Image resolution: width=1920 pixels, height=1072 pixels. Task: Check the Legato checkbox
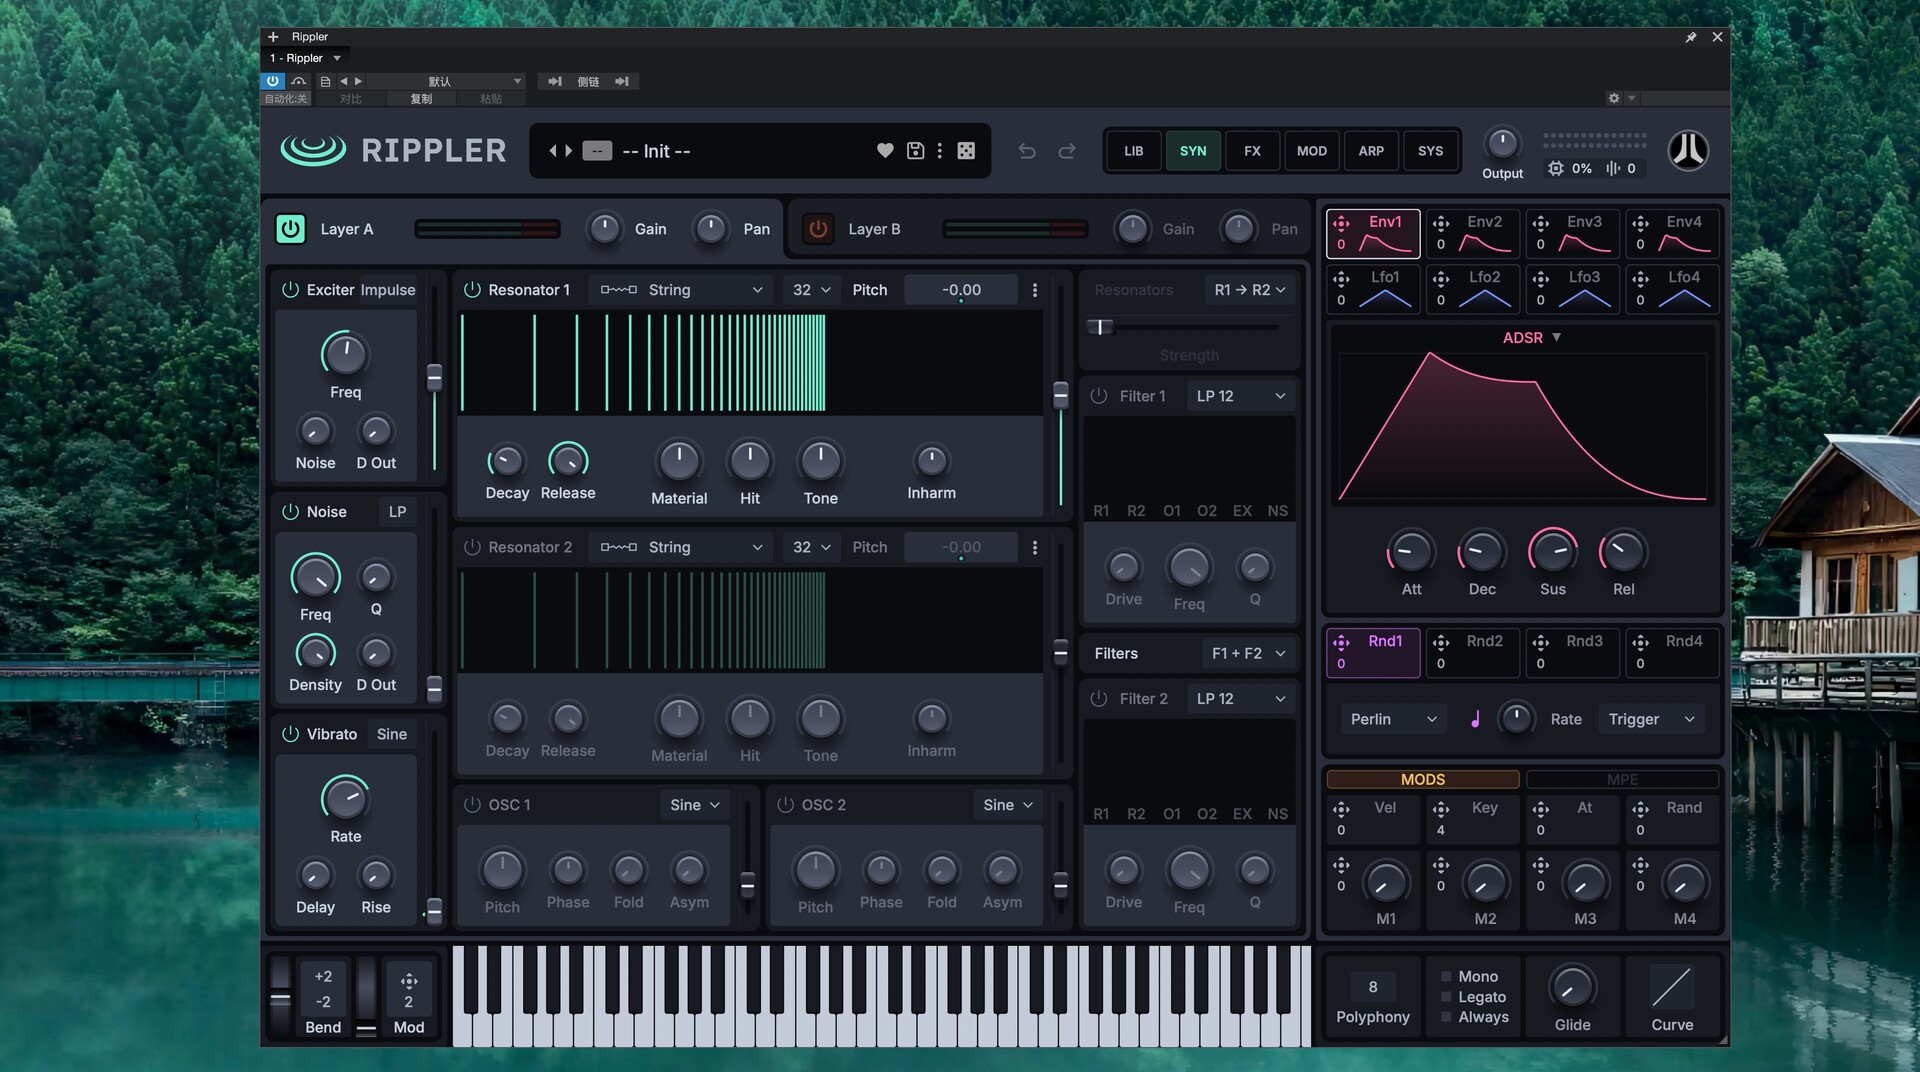pos(1446,997)
